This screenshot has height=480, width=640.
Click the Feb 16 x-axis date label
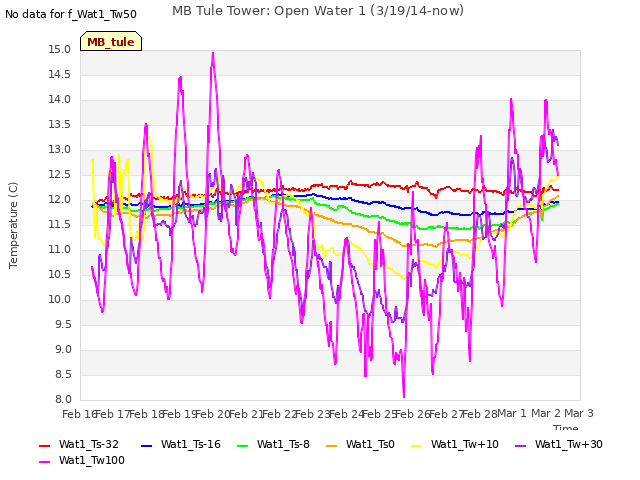tap(78, 414)
